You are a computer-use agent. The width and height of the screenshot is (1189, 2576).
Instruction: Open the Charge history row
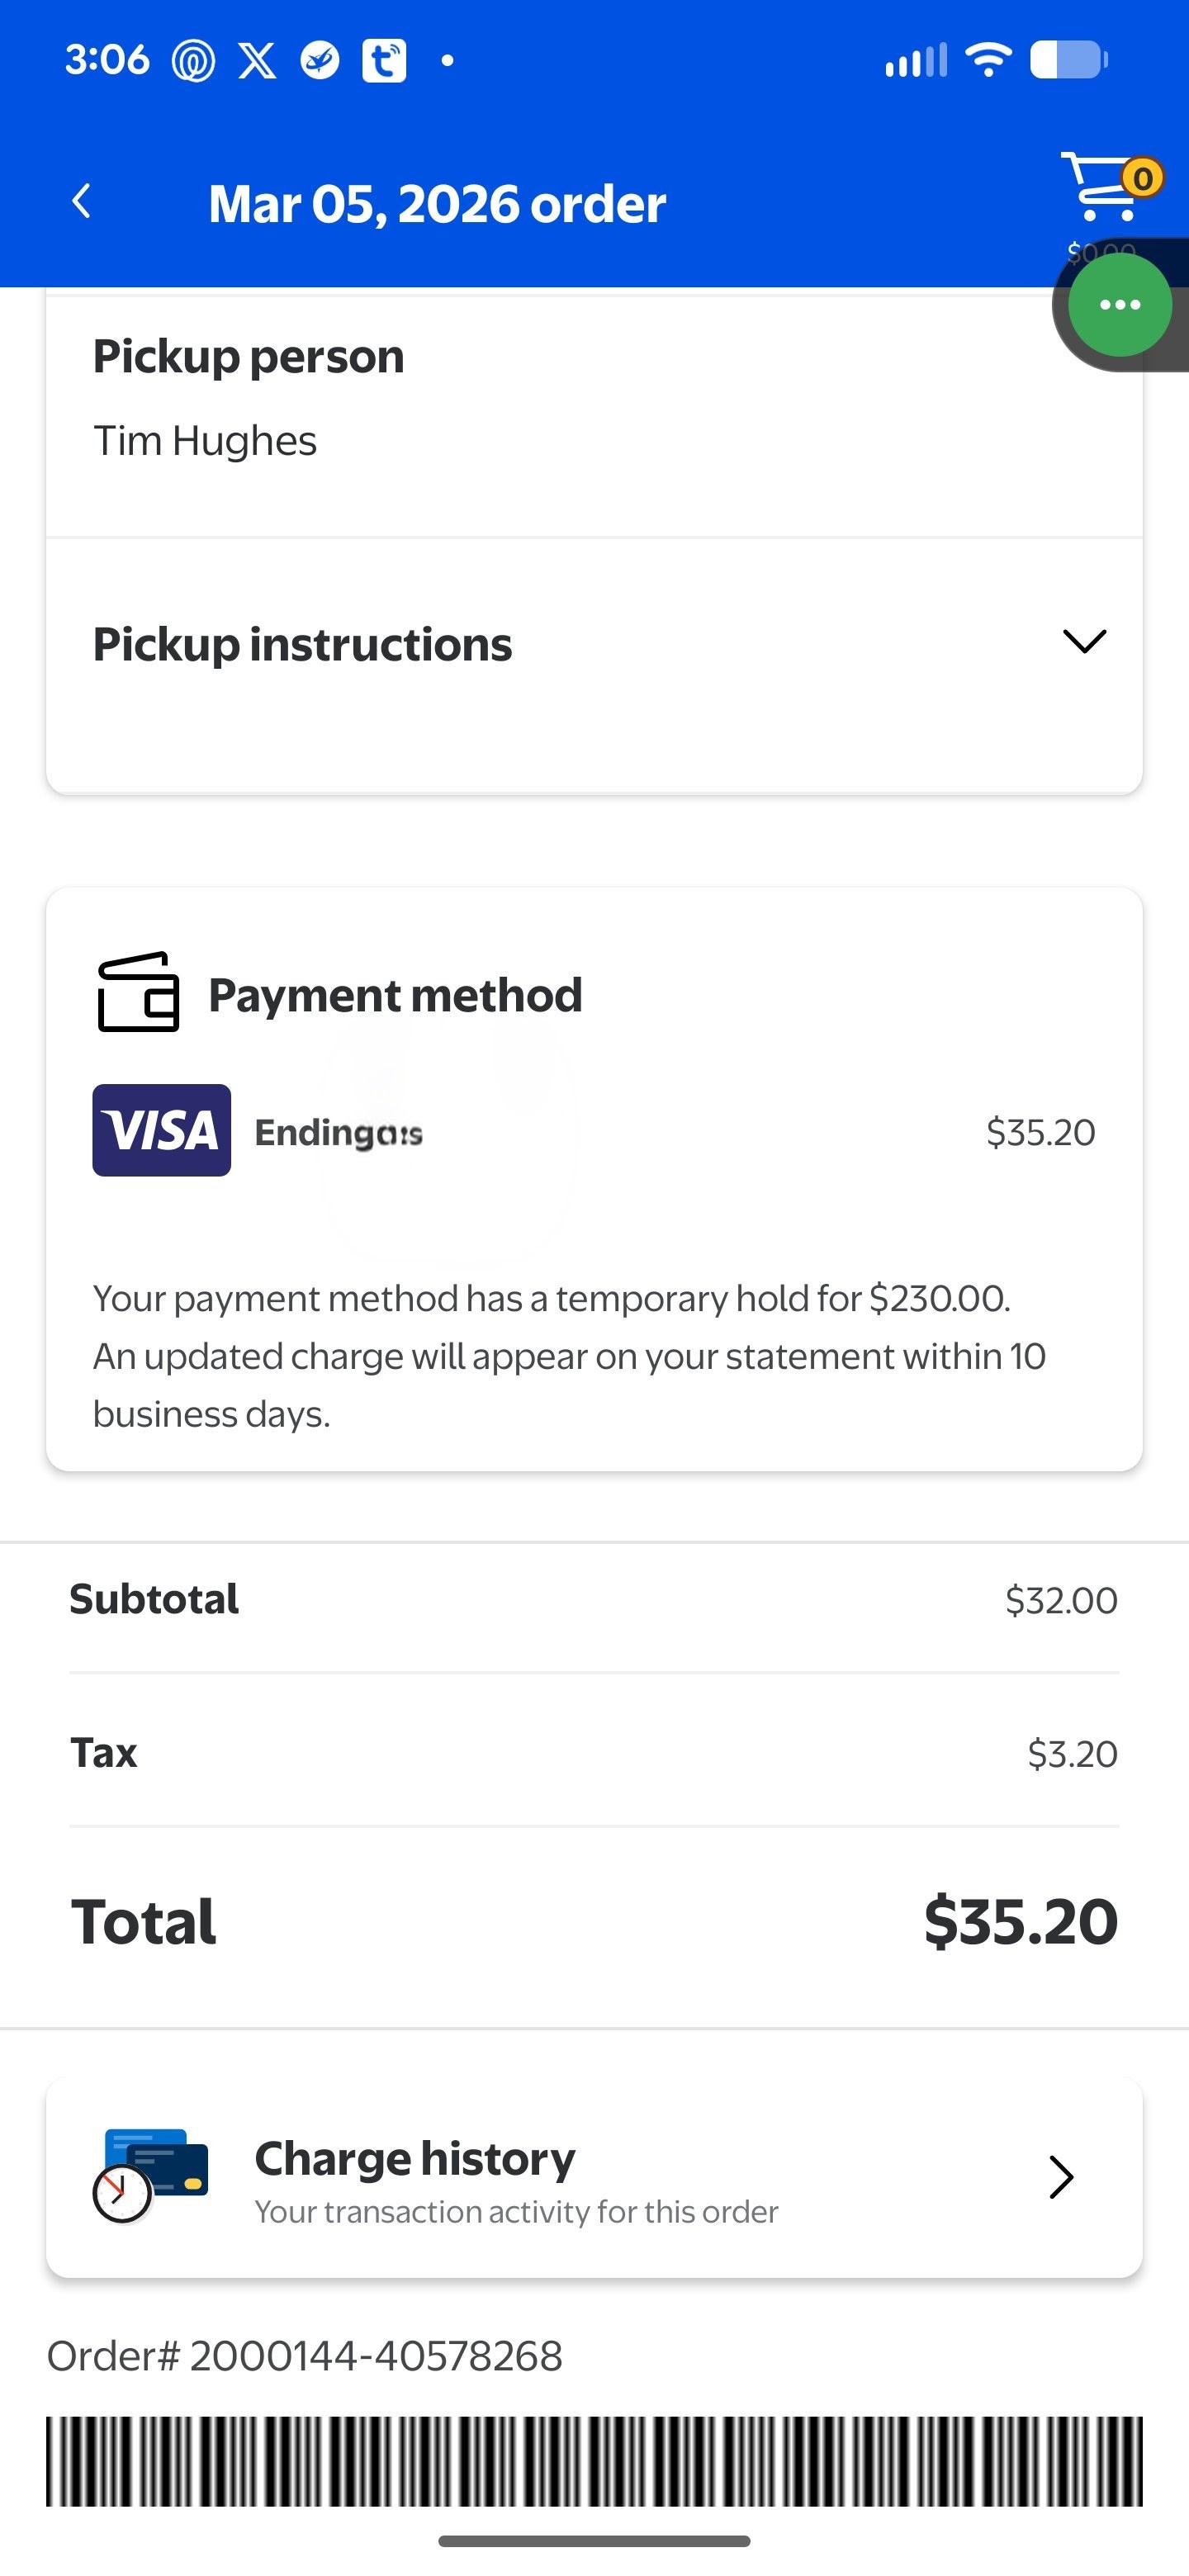[x=594, y=2177]
